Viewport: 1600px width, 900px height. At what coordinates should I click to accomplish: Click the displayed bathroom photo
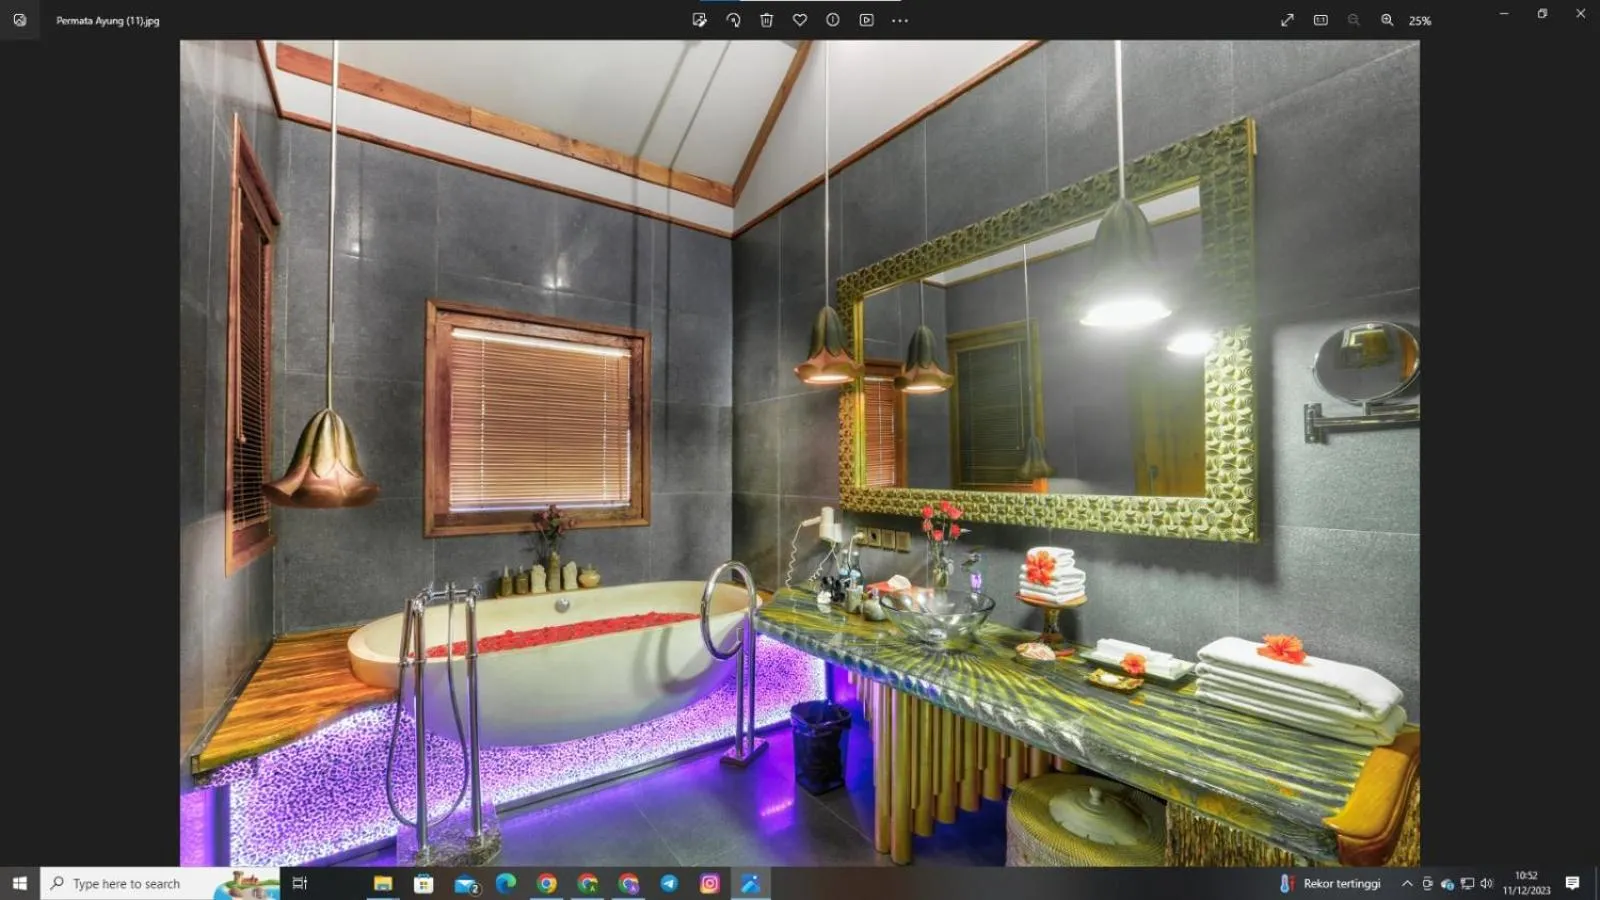[x=799, y=452]
